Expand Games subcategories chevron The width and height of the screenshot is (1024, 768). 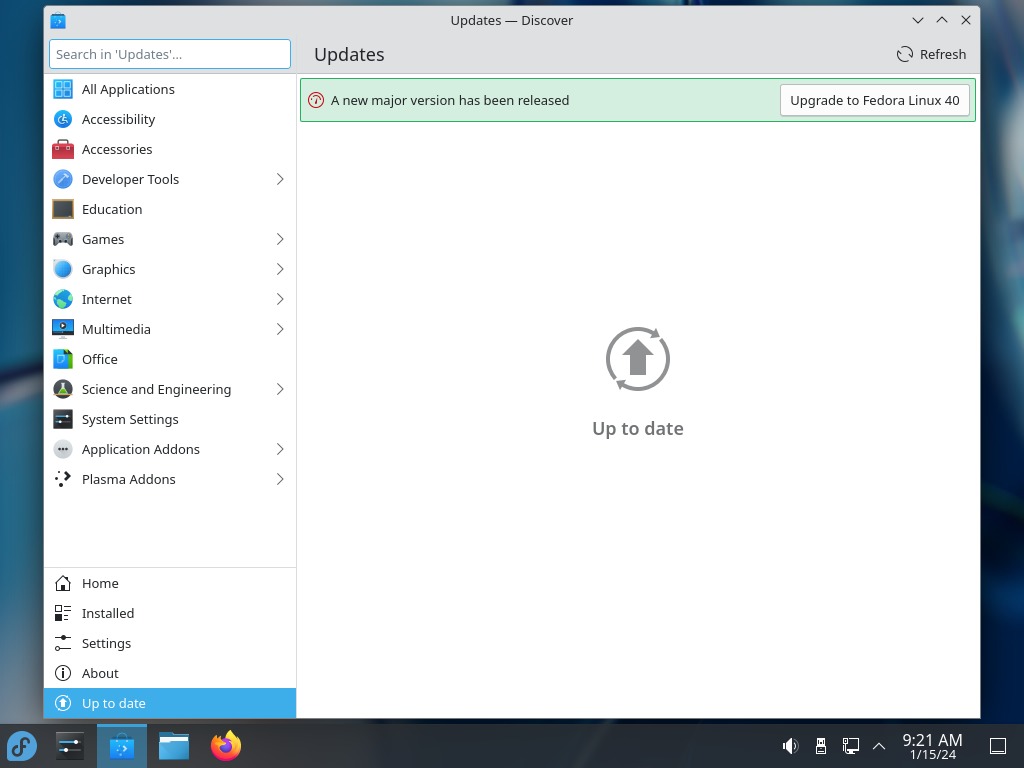click(x=280, y=240)
